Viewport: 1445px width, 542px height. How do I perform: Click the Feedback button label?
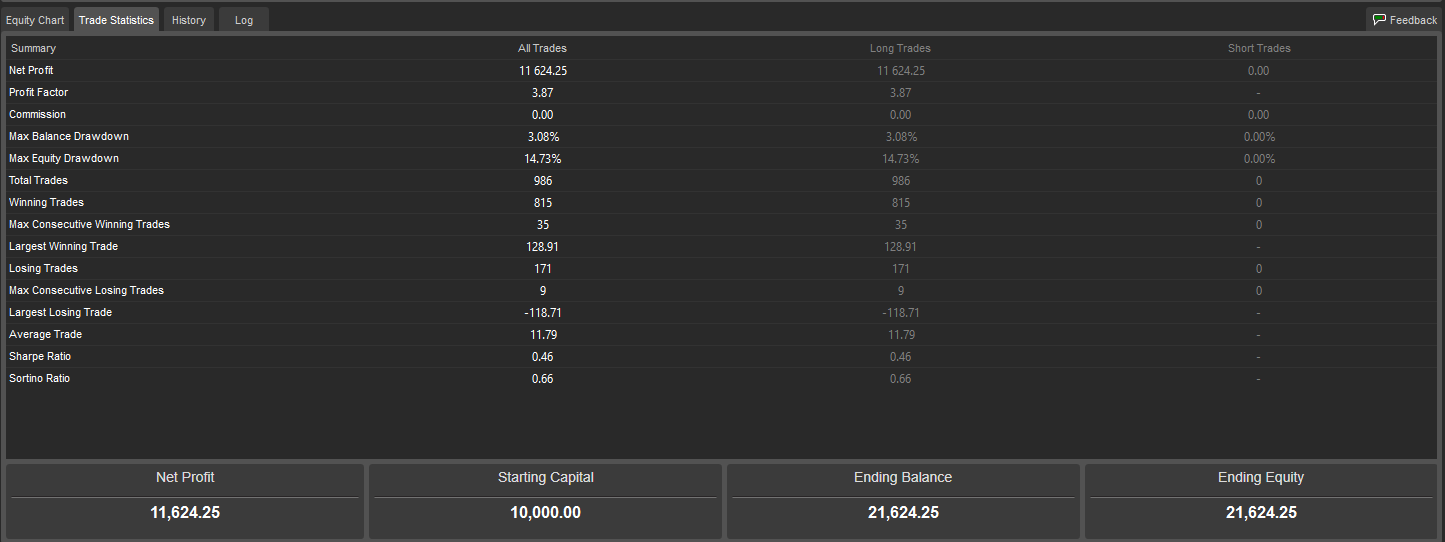coord(1413,20)
